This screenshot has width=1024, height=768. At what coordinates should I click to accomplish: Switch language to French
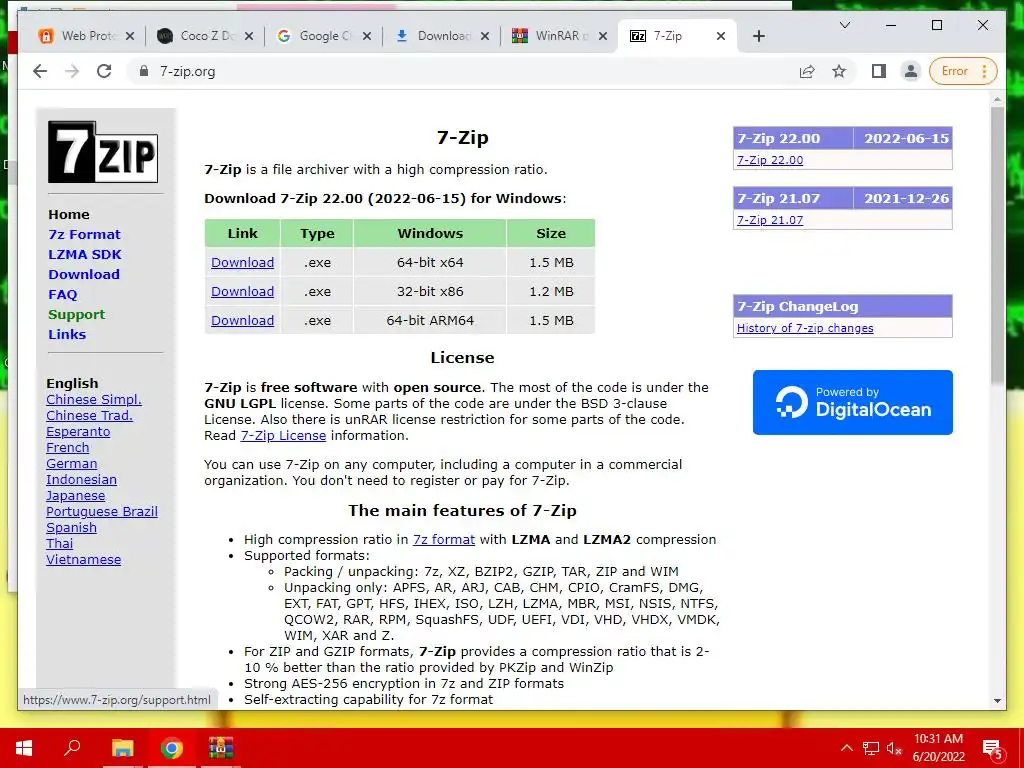[x=67, y=447]
